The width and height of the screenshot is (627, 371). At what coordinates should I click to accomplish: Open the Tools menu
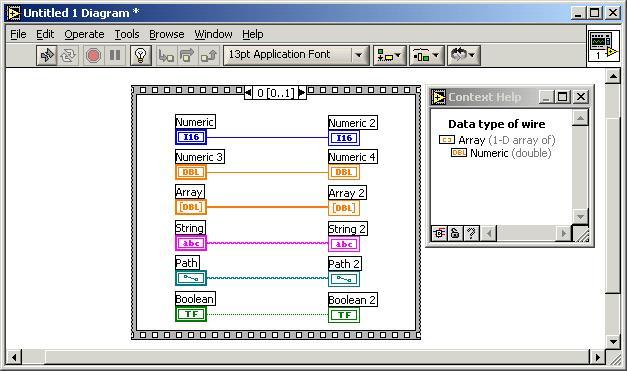[127, 34]
